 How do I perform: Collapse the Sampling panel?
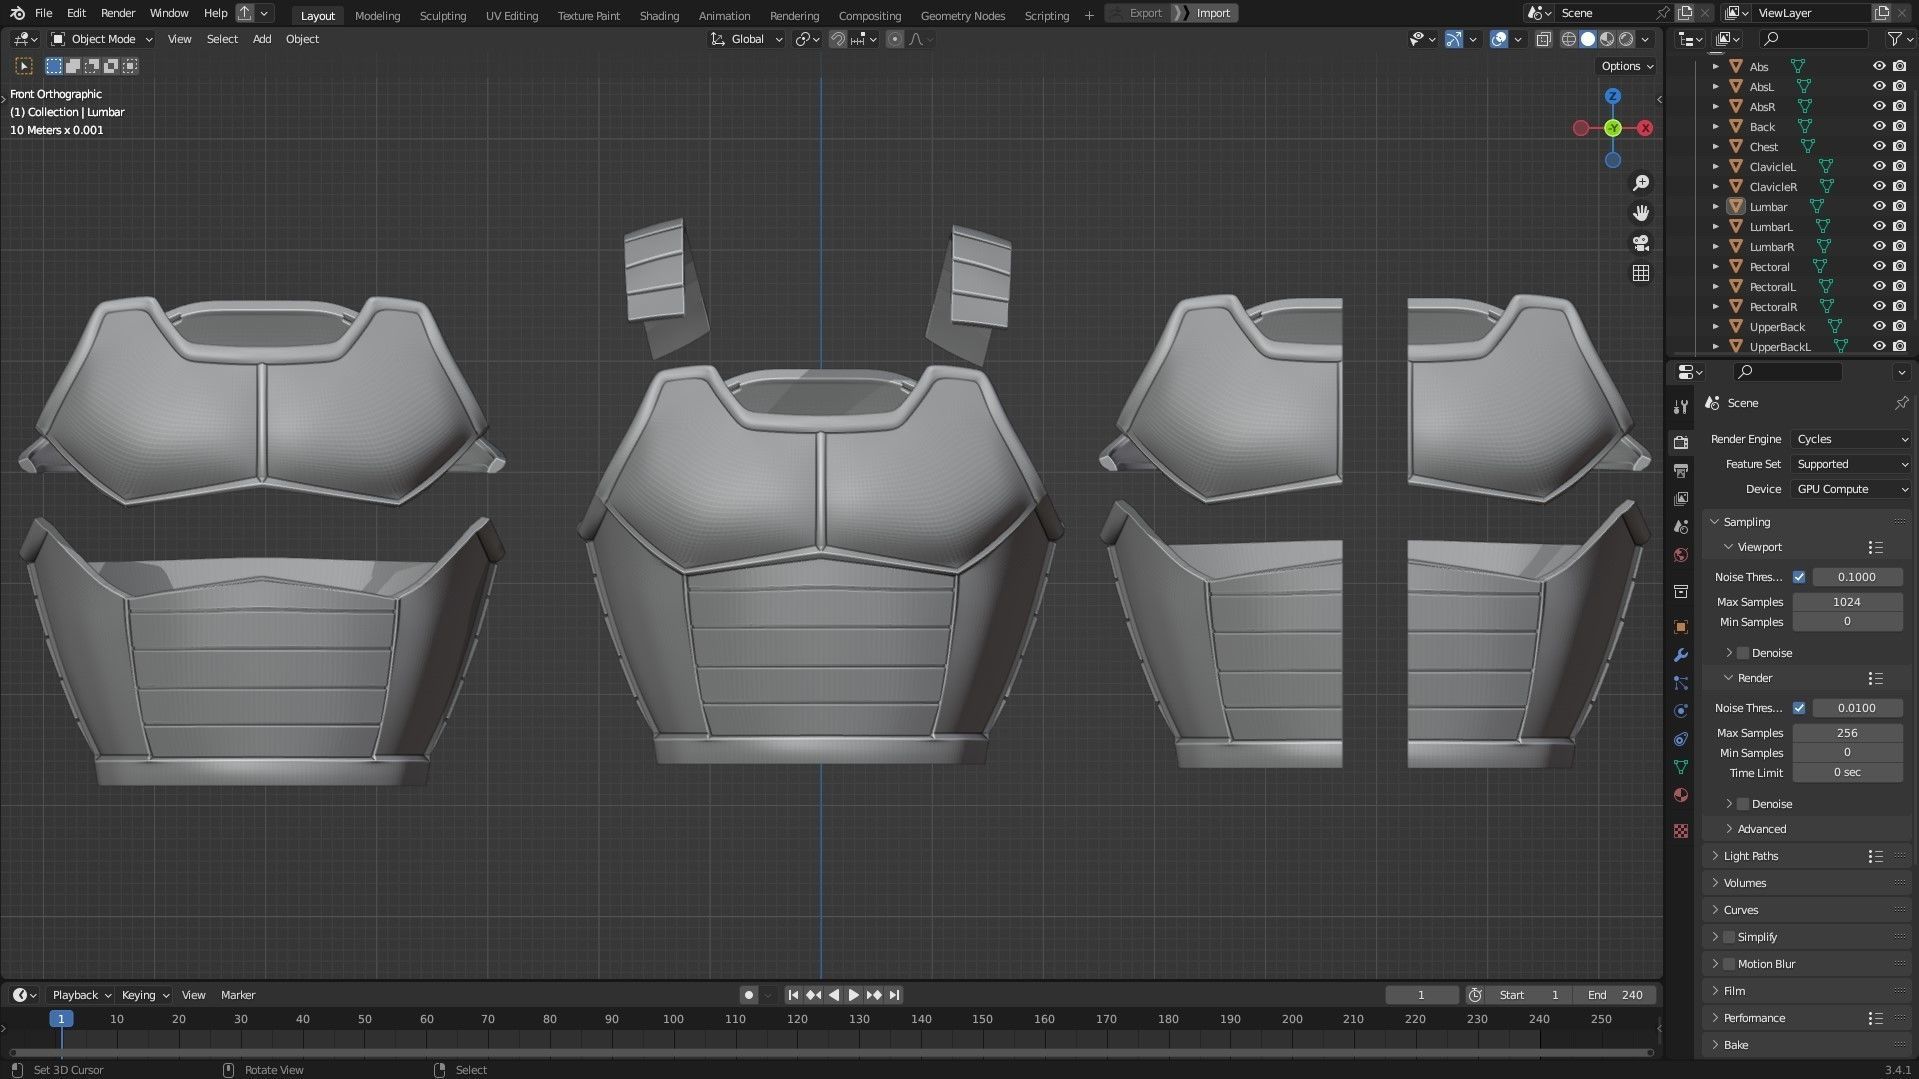[x=1746, y=522]
